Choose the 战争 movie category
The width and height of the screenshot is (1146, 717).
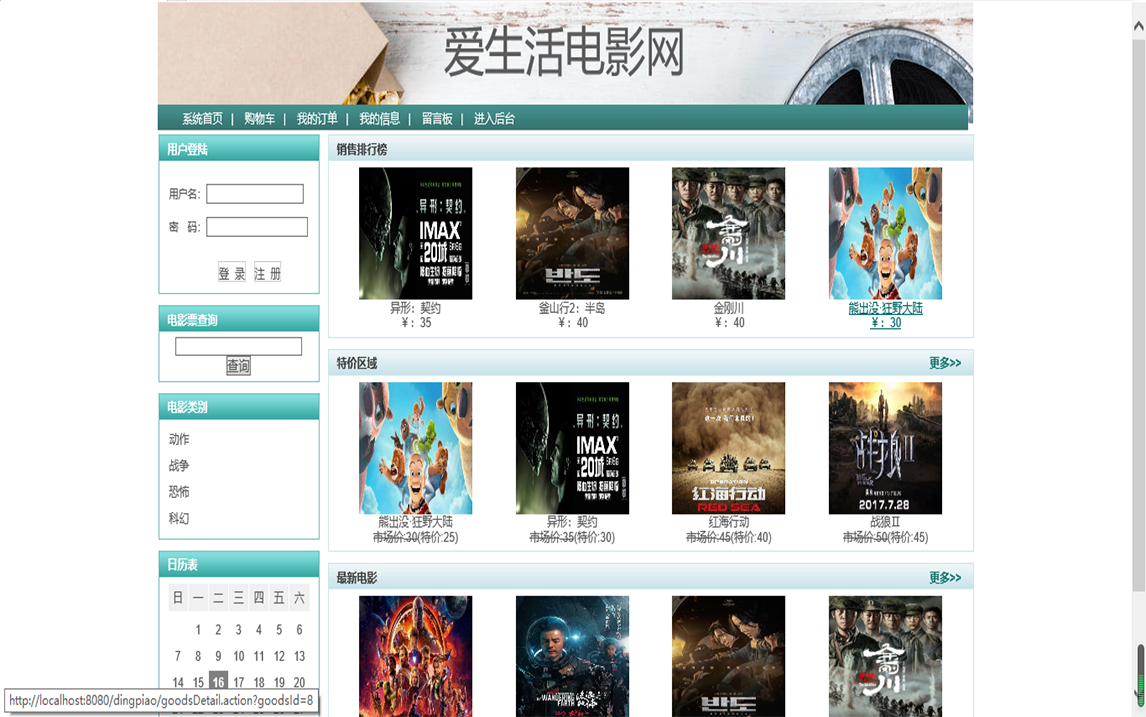[179, 466]
